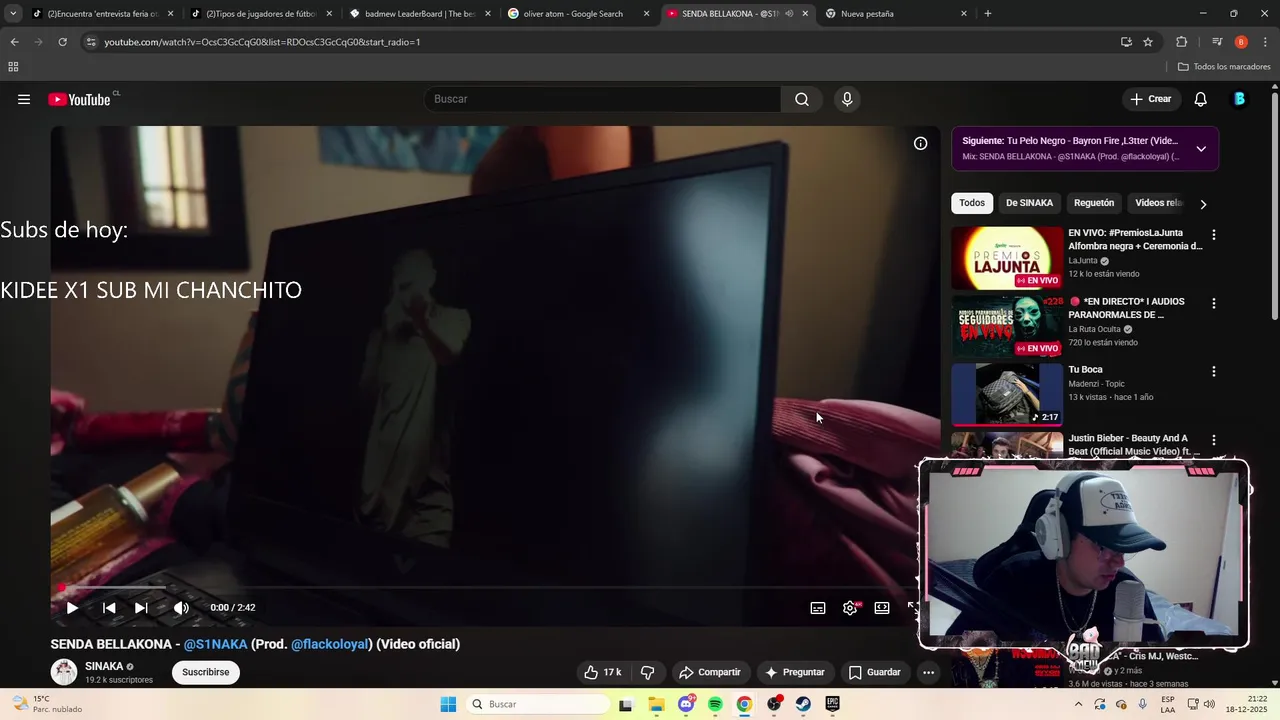This screenshot has width=1280, height=720.
Task: Open options for Audios Paranormales video
Action: pyautogui.click(x=1214, y=303)
